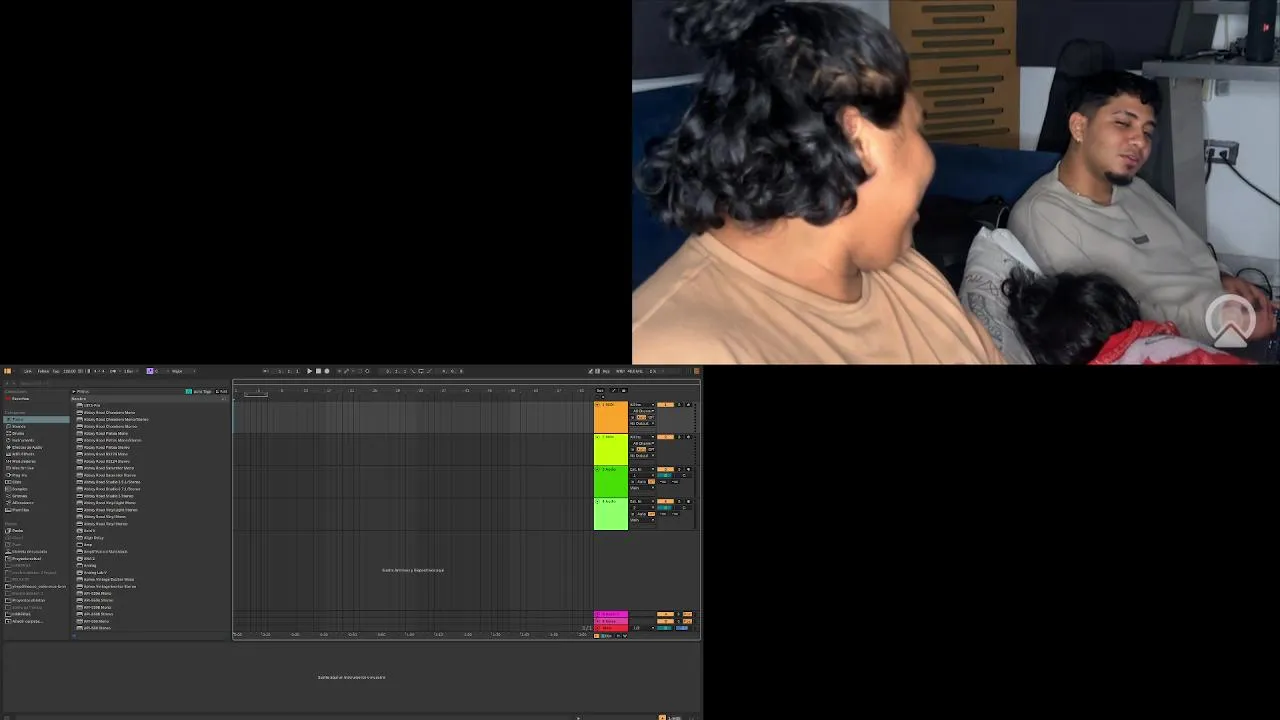1280x720 pixels.
Task: Select the tempo value field
Action: point(69,371)
